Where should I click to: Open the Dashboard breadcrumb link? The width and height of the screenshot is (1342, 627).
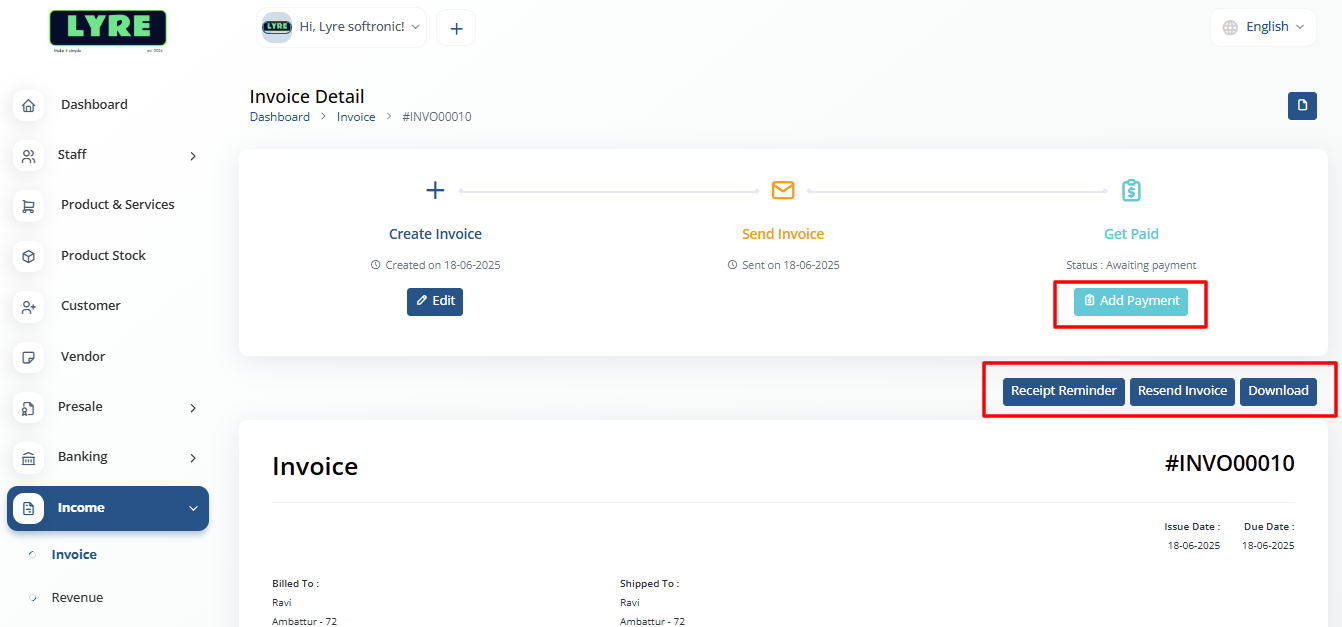280,116
